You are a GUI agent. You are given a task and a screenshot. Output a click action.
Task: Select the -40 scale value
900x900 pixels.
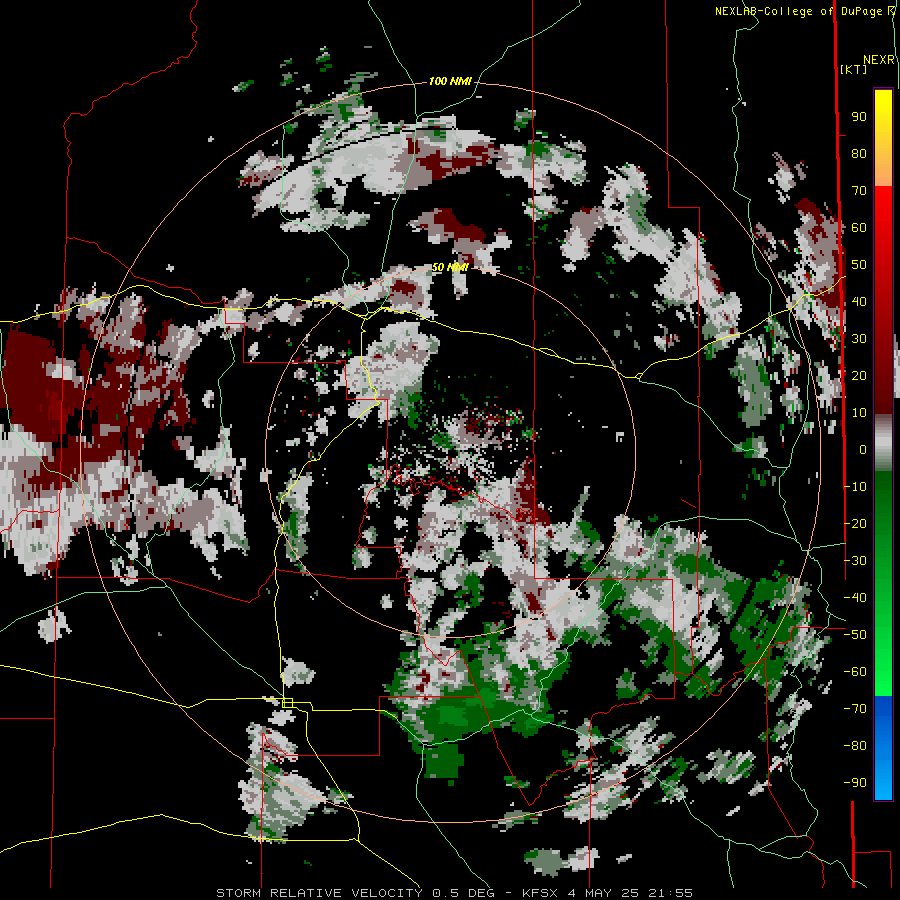pos(855,598)
